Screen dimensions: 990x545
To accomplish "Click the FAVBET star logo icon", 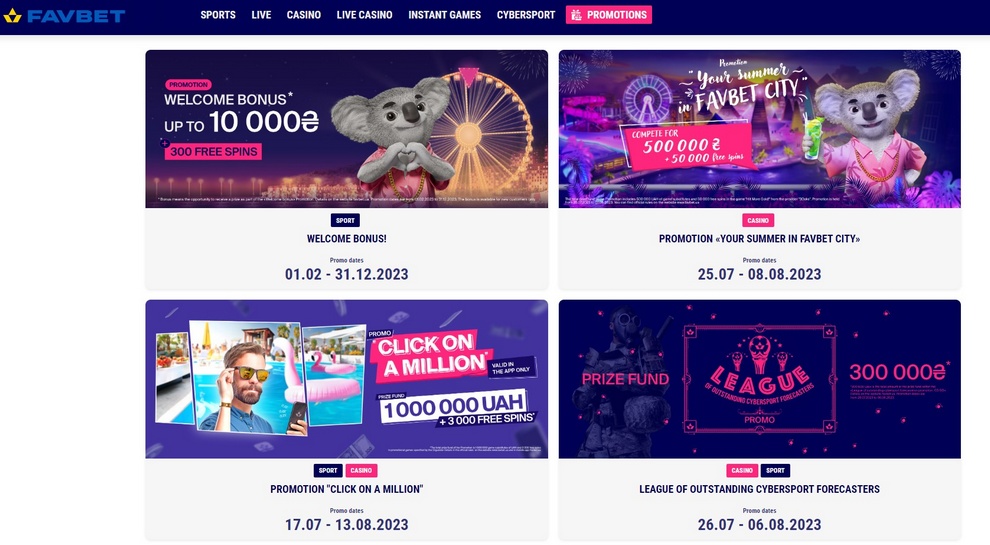I will tap(13, 15).
